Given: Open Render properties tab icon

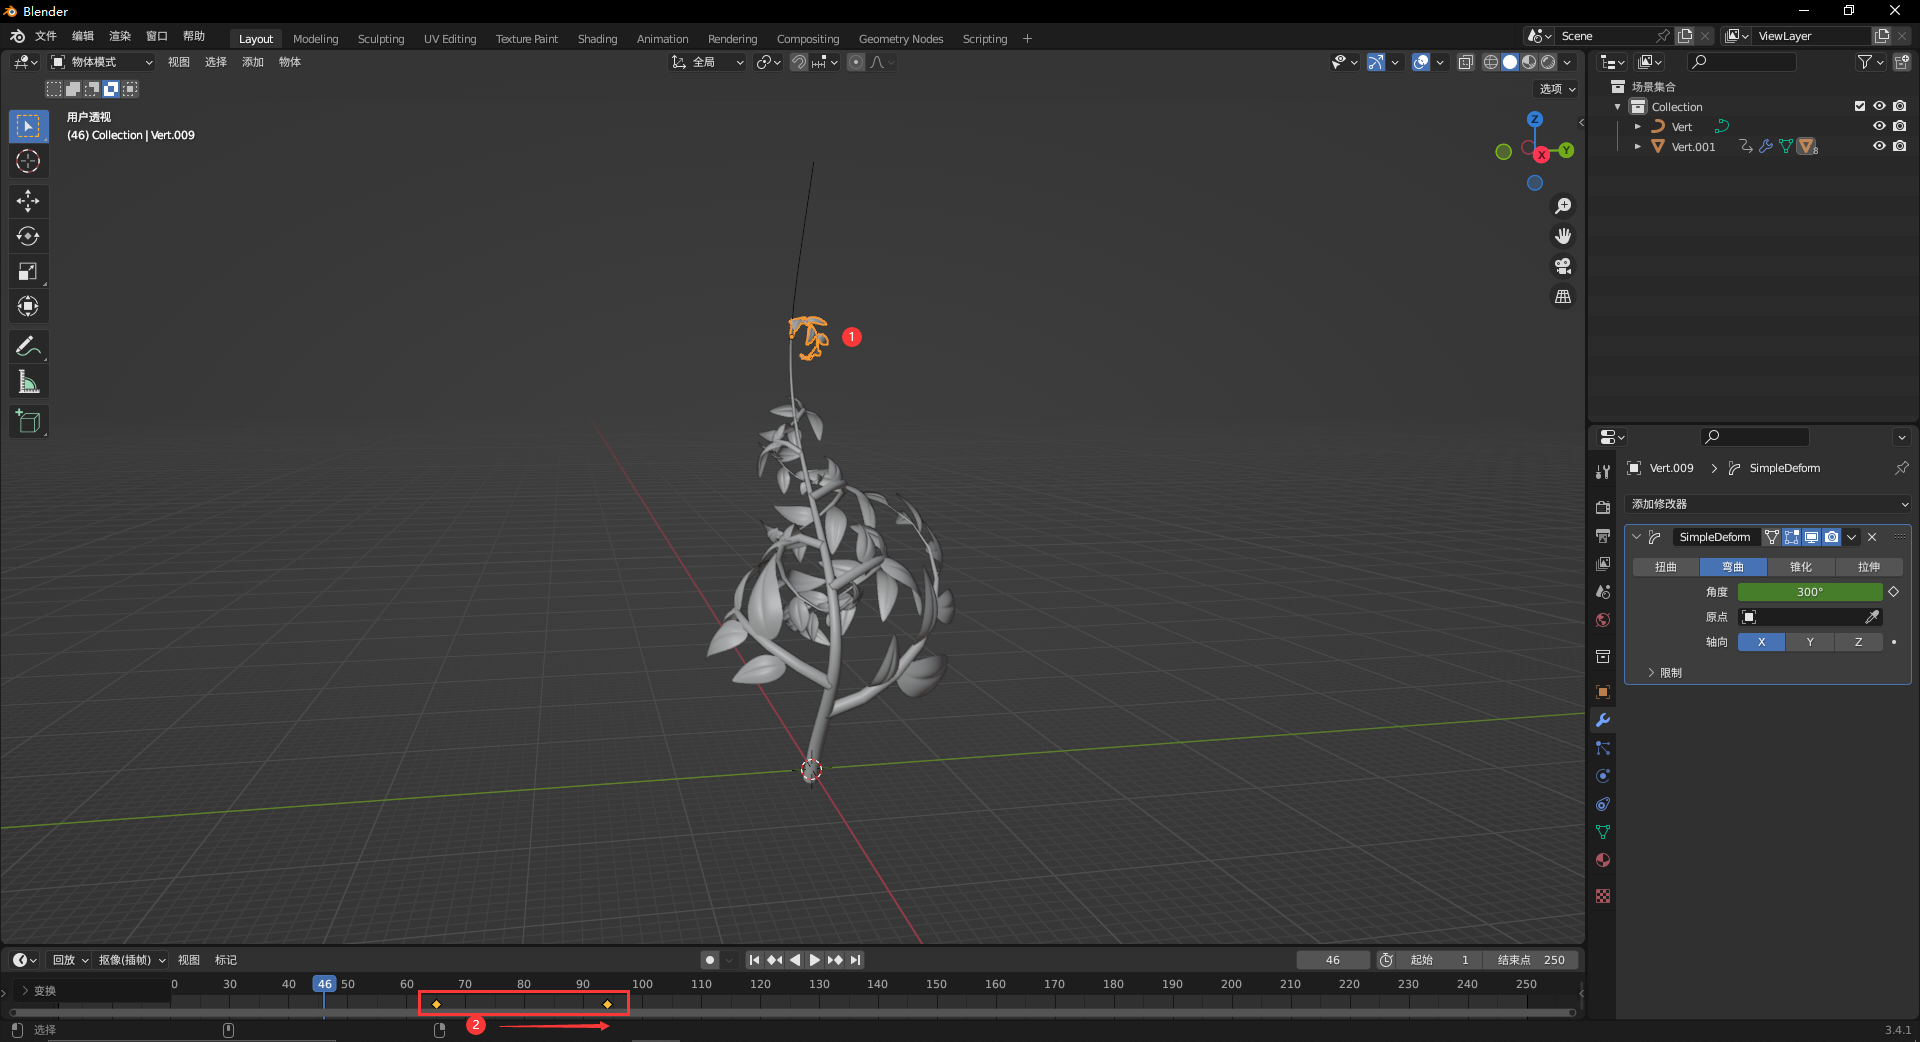Looking at the screenshot, I should 1603,508.
